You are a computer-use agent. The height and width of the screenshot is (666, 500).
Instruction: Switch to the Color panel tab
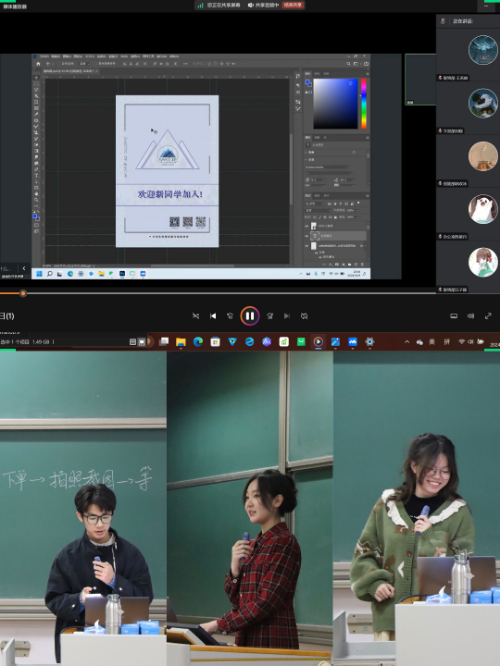(x=308, y=73)
